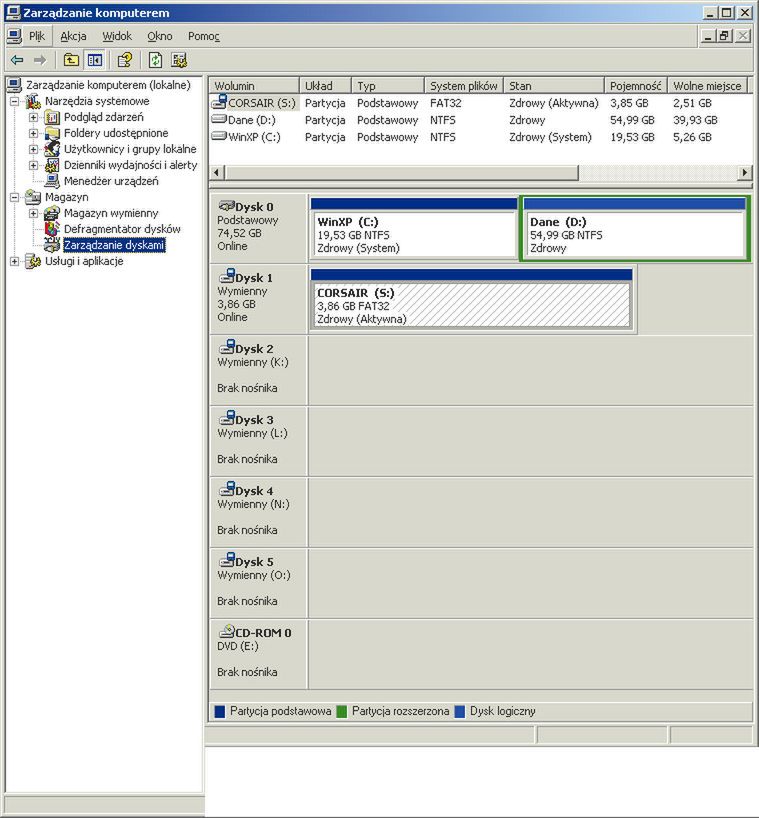
Task: Click the Up one level folder icon
Action: [71, 60]
